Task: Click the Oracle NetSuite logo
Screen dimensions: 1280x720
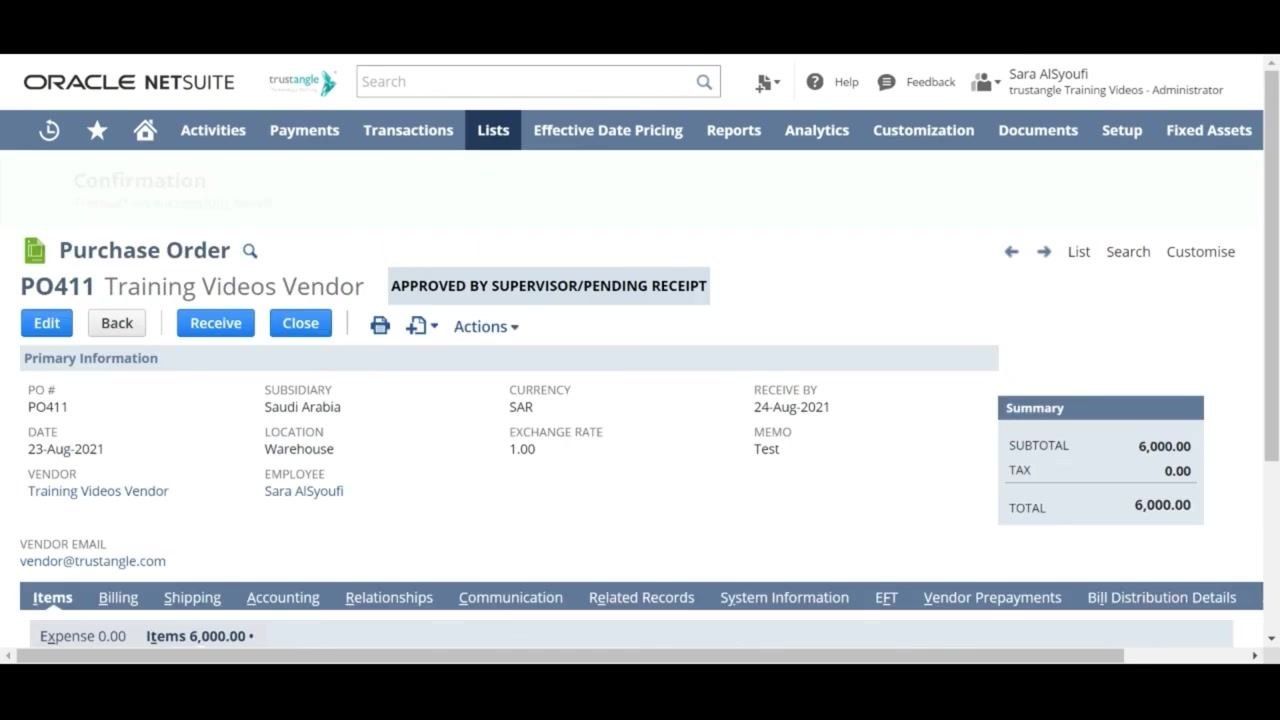Action: coord(129,82)
